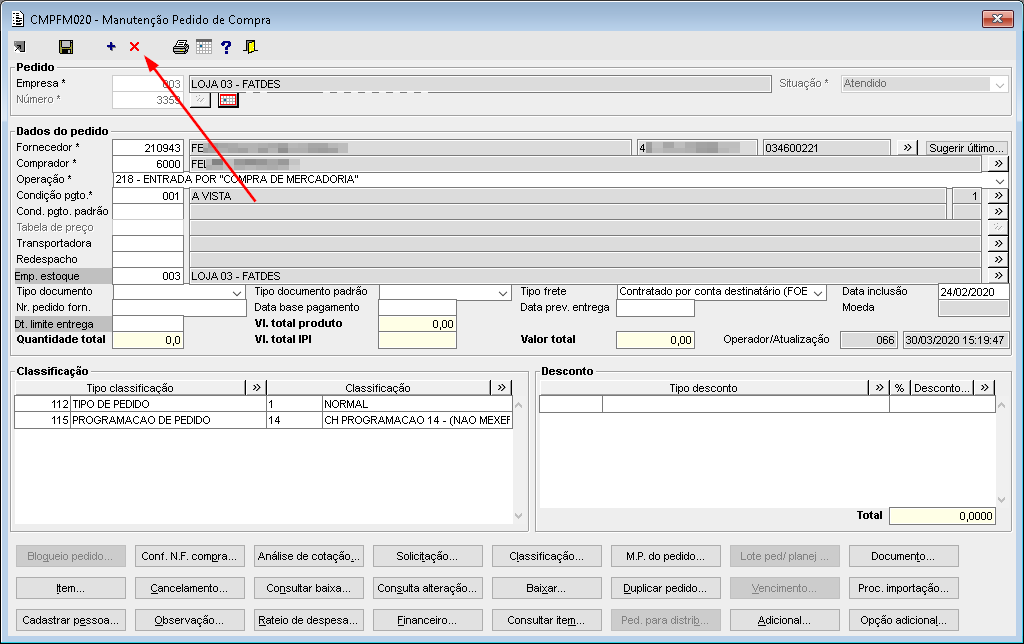The image size is (1024, 644).
Task: Open the Tipo documento dropdown
Action: pos(237,293)
